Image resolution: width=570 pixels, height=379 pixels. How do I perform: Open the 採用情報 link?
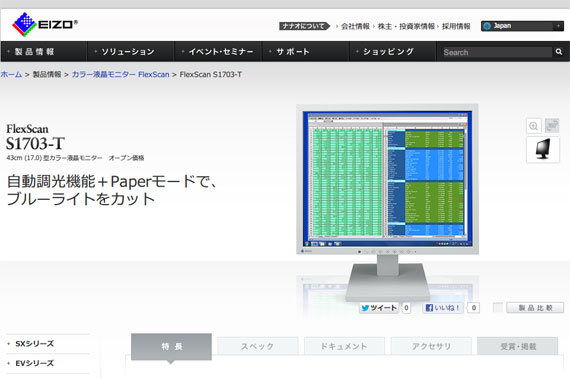(456, 26)
